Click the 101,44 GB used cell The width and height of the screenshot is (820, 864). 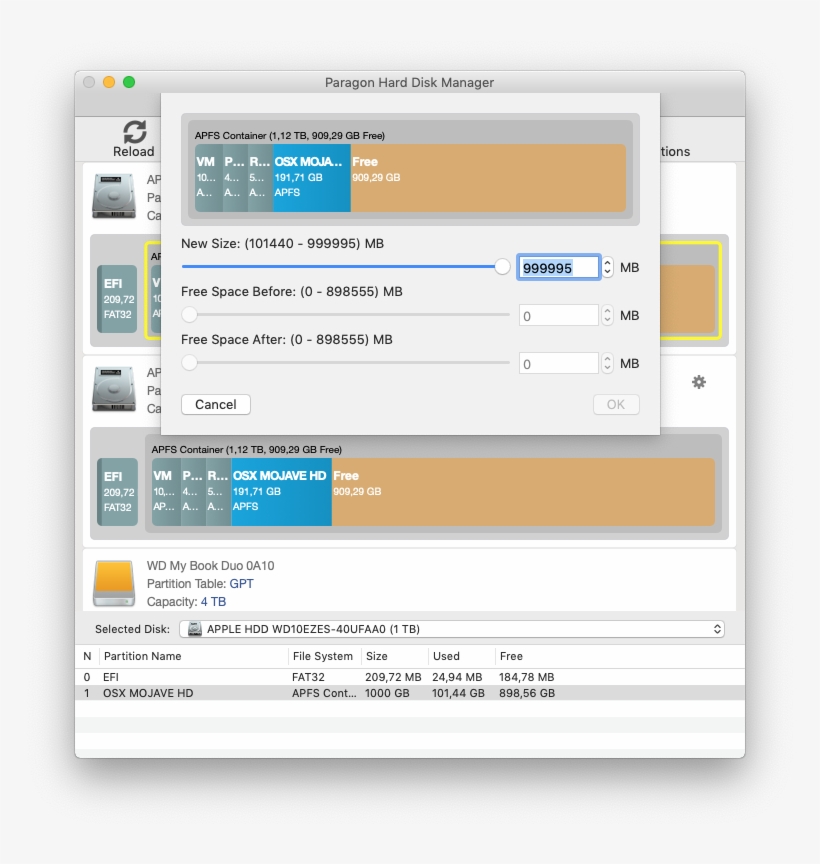tap(458, 693)
